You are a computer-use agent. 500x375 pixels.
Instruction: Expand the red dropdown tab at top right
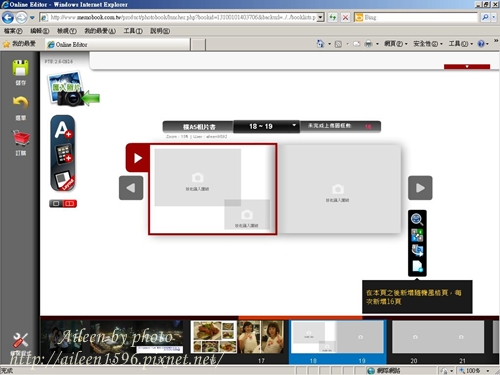pos(467,67)
